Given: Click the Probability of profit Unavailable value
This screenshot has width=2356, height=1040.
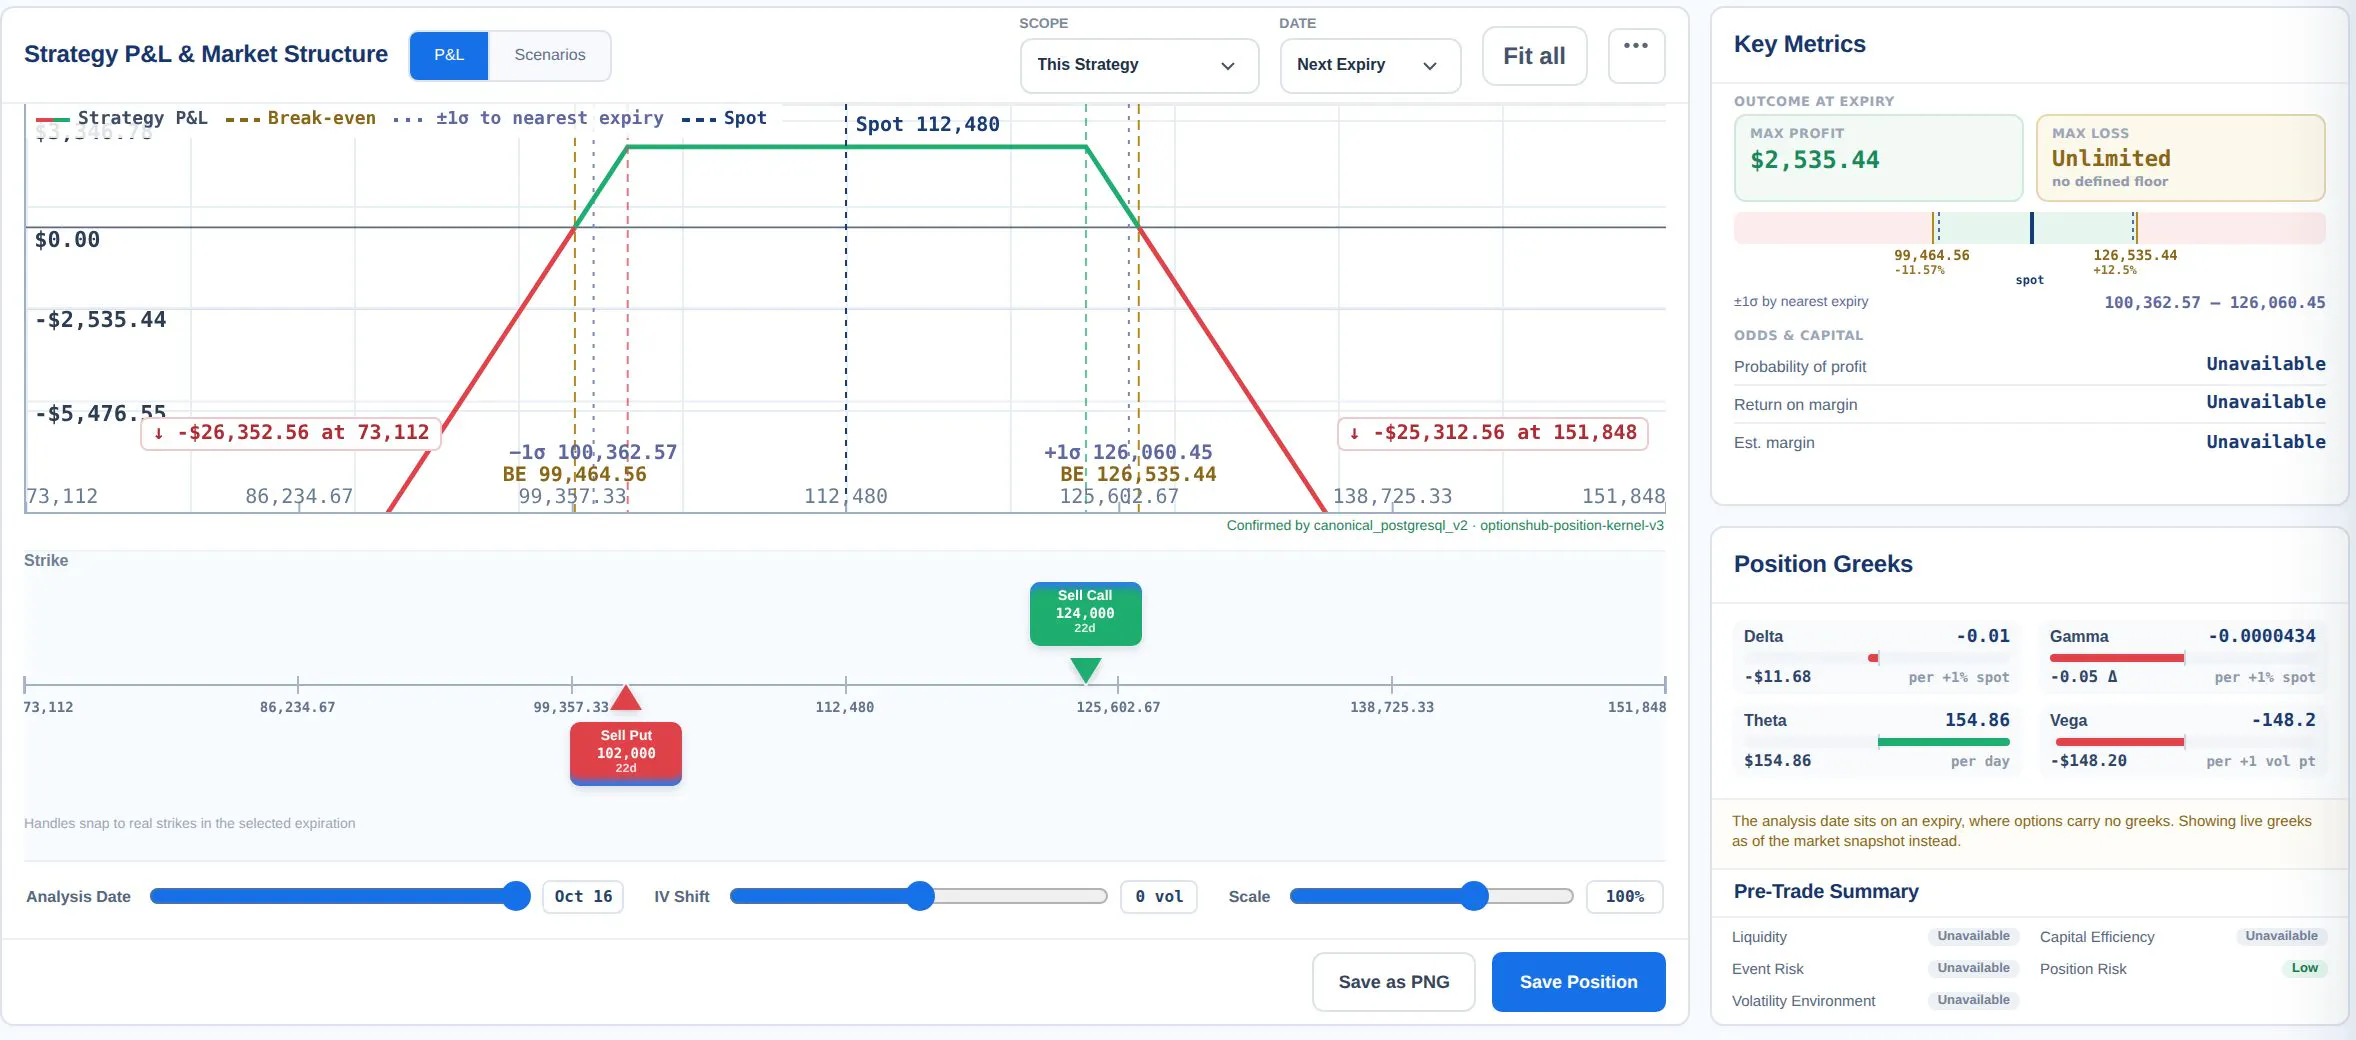Looking at the screenshot, I should (x=2266, y=364).
